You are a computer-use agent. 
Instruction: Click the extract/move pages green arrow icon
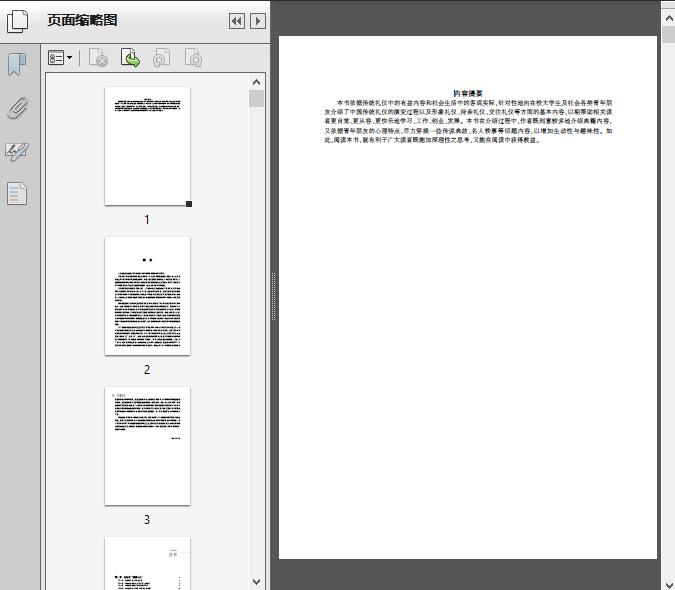point(130,59)
